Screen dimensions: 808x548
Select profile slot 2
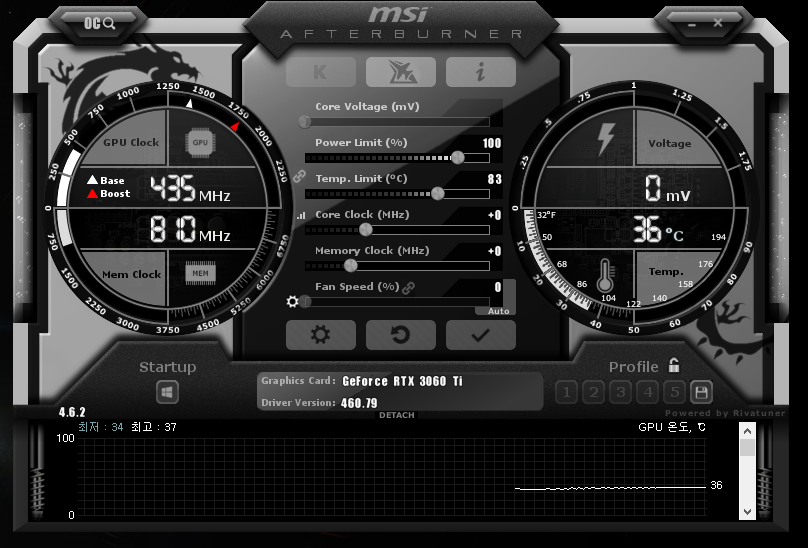(594, 393)
